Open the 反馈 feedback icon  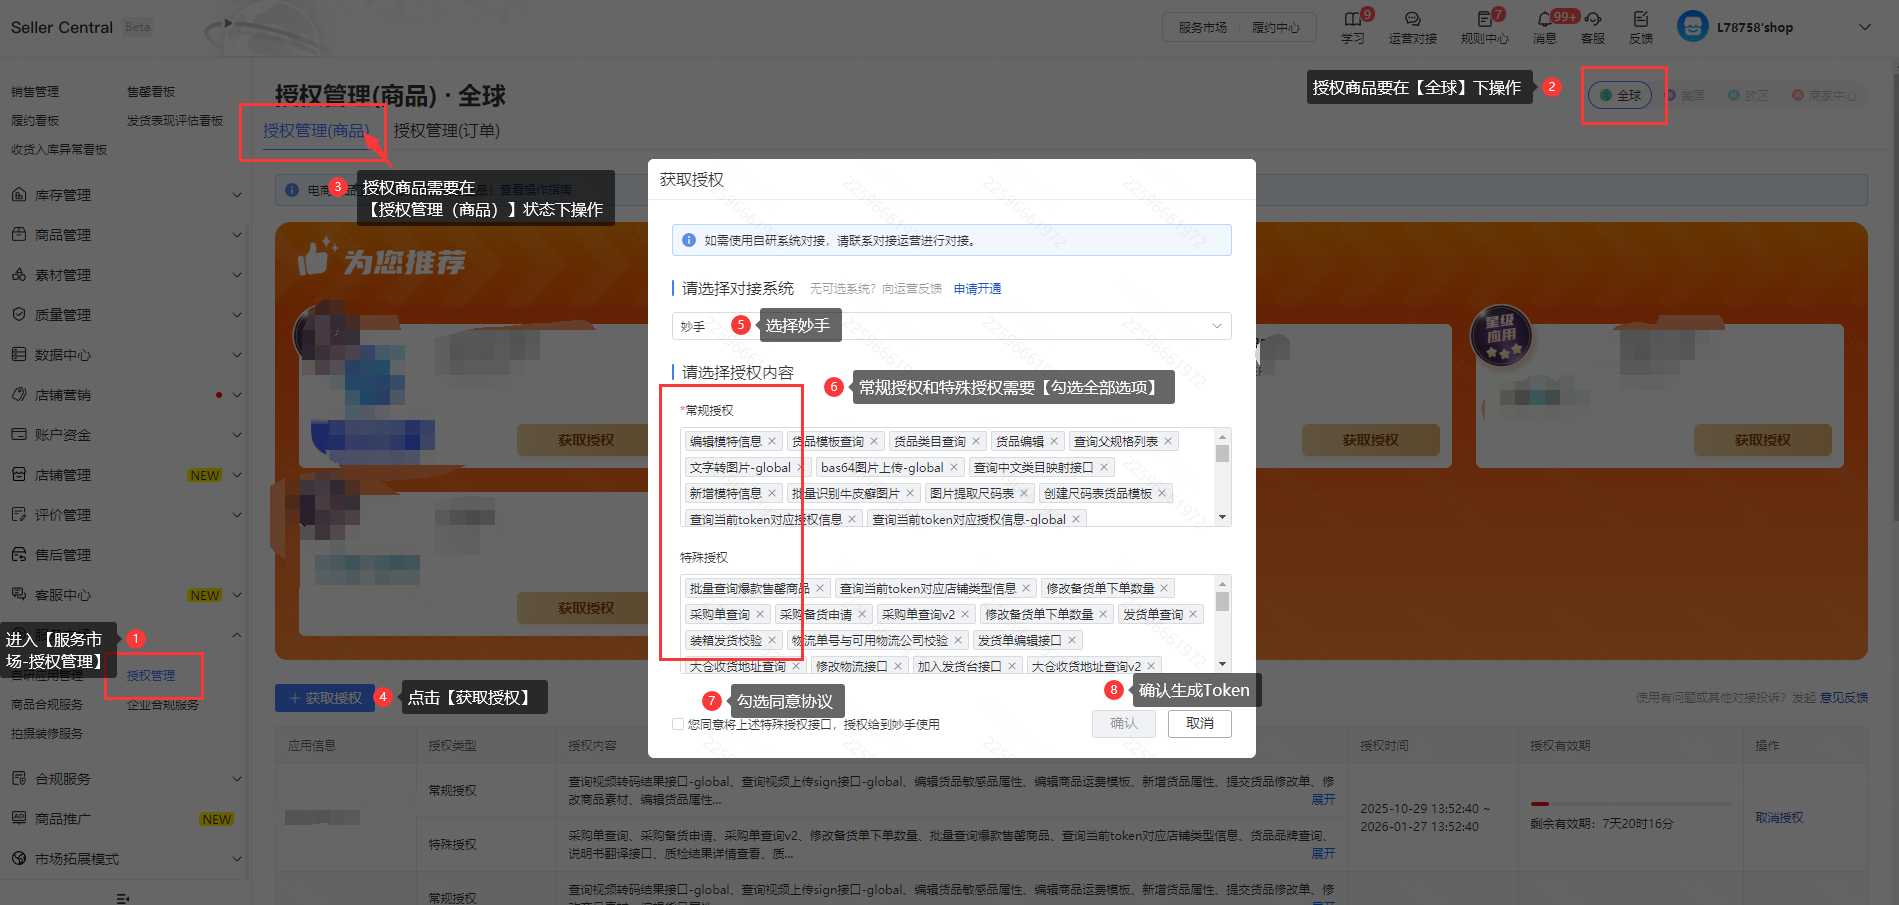click(x=1641, y=19)
